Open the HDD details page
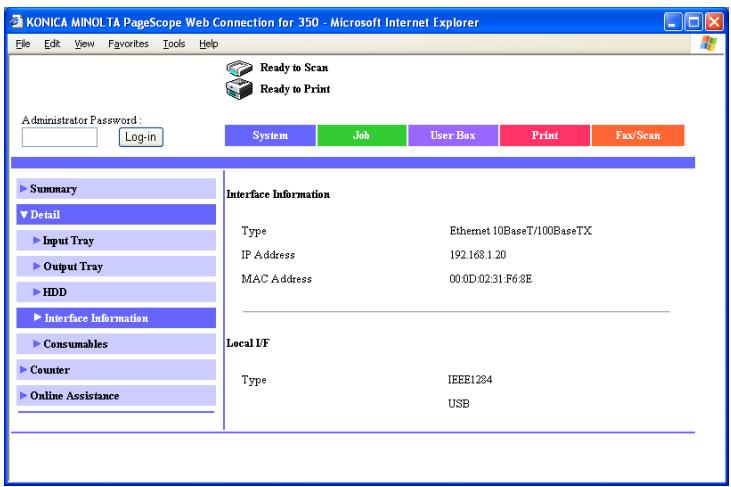Image resolution: width=731 pixels, height=487 pixels. pyautogui.click(x=116, y=292)
